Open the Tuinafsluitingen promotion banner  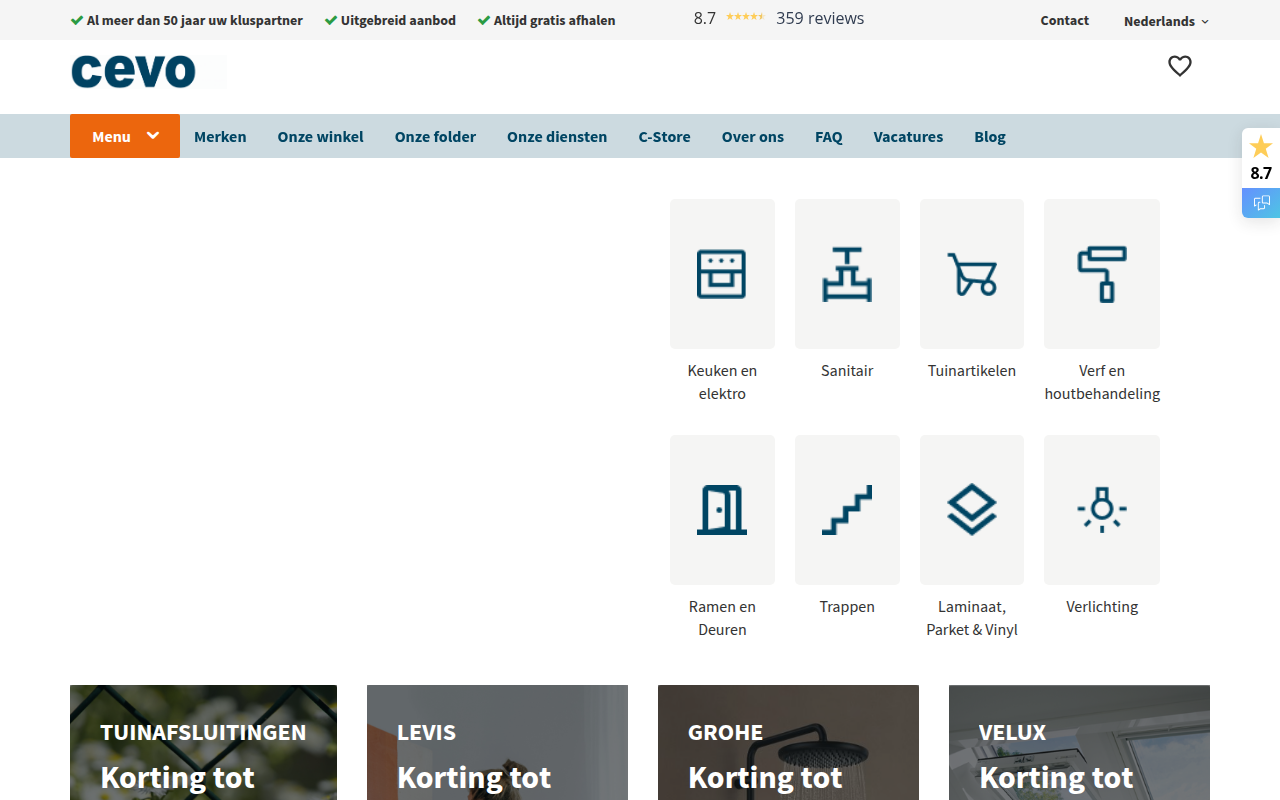point(203,742)
